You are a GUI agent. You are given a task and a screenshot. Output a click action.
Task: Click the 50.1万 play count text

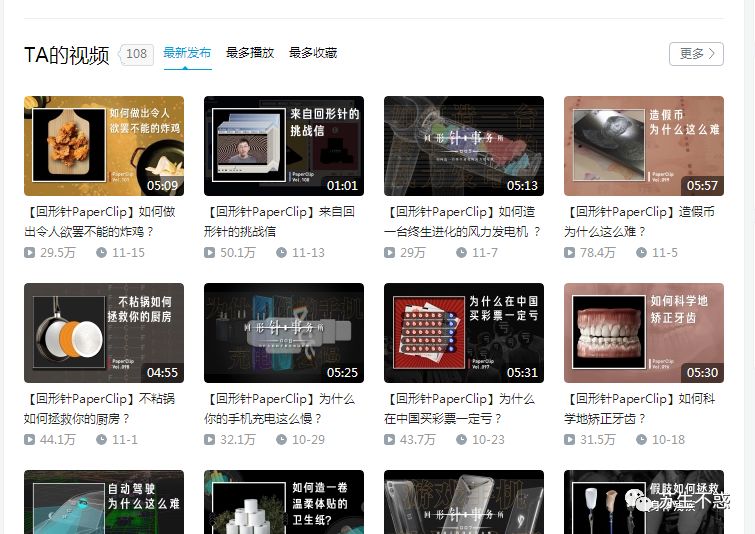[x=238, y=252]
